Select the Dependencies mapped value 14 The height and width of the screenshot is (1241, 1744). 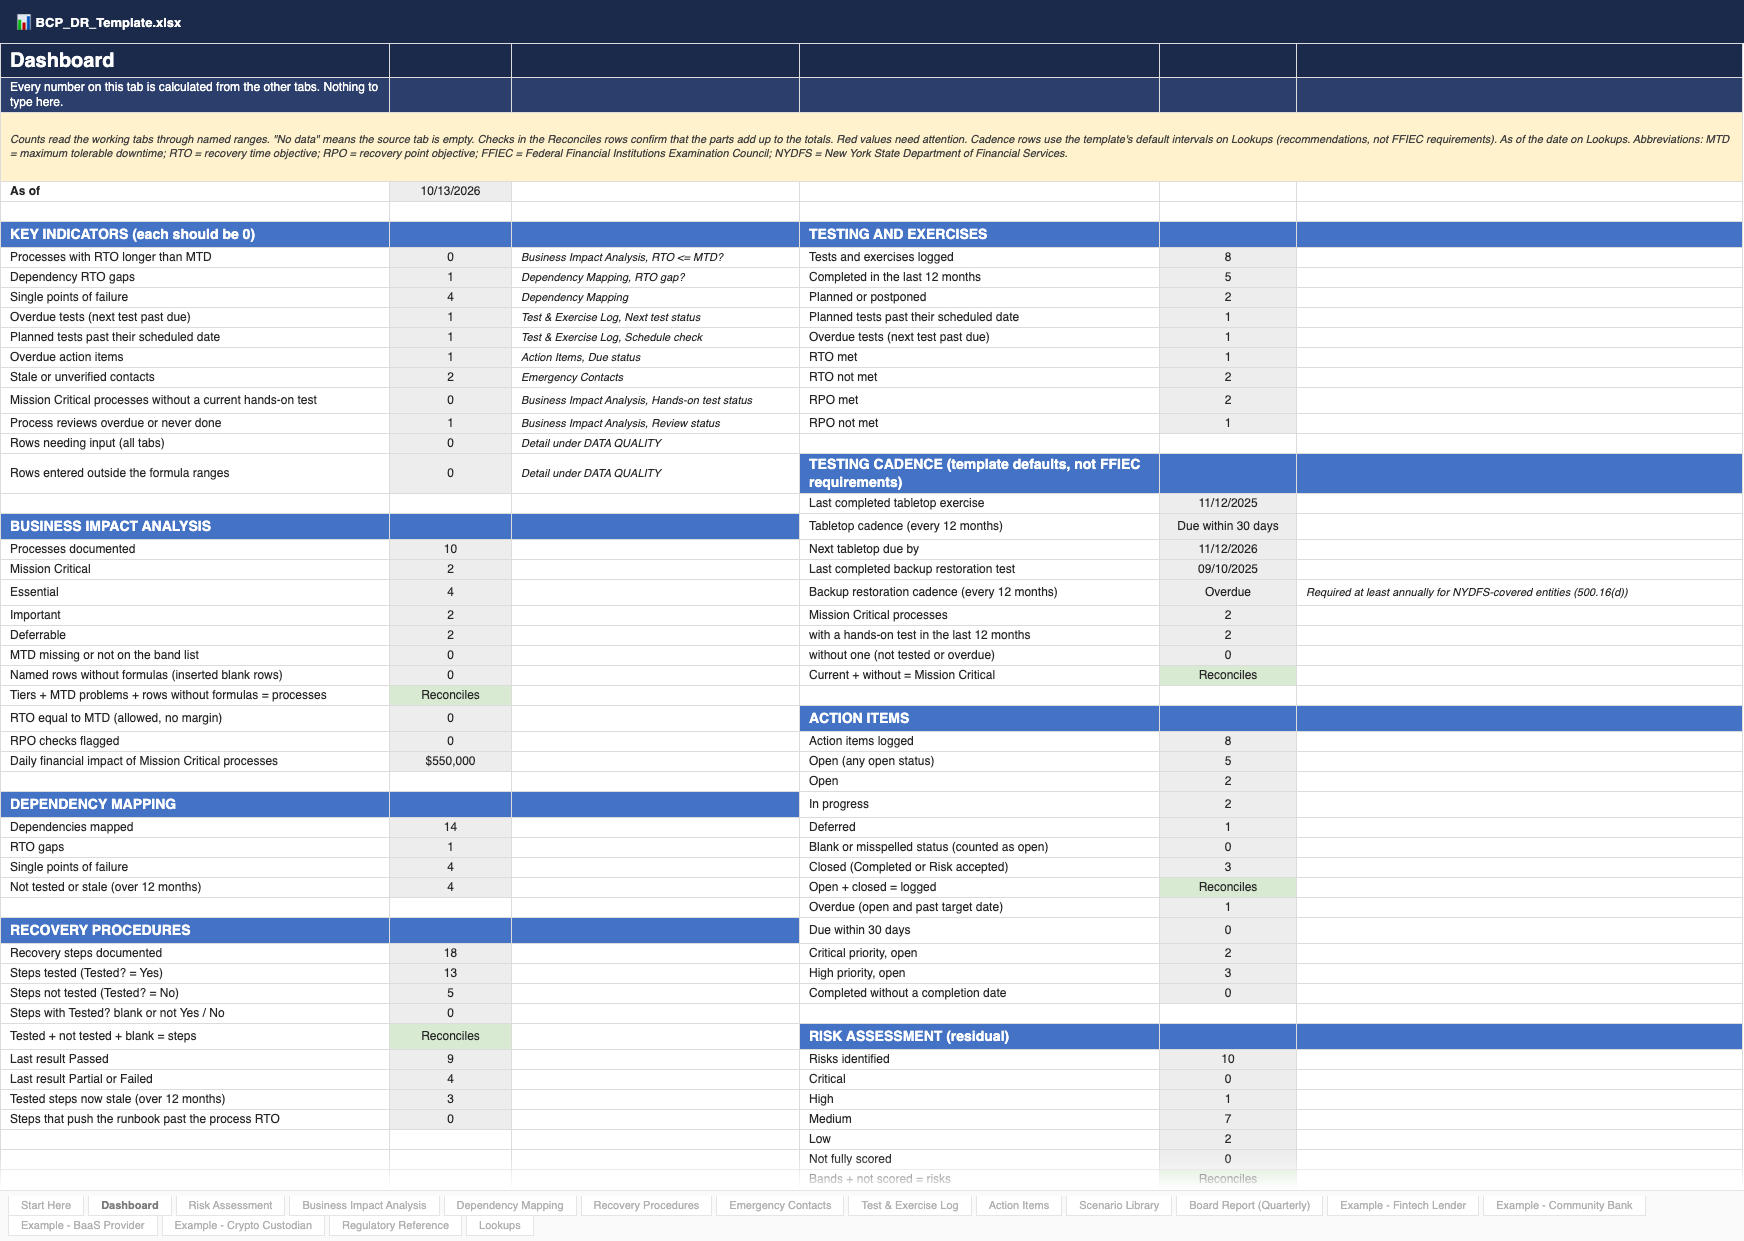point(450,827)
